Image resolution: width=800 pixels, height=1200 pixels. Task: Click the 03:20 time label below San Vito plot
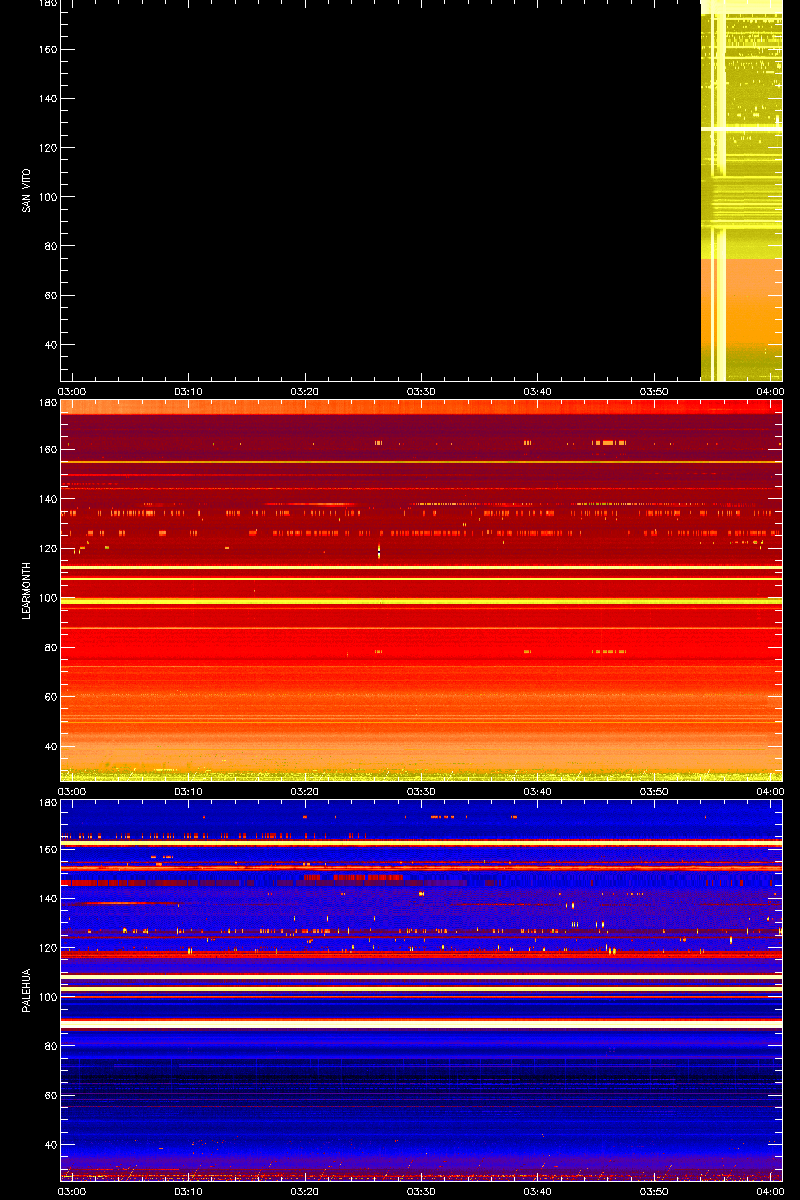[305, 392]
